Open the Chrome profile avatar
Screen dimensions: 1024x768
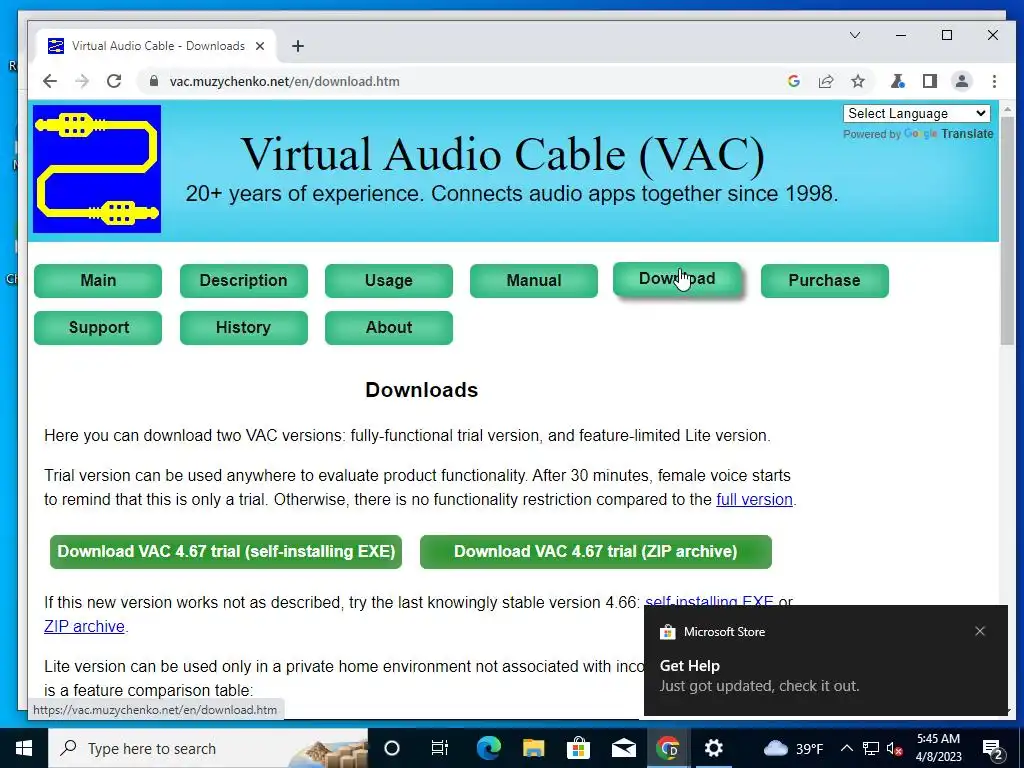(x=961, y=81)
